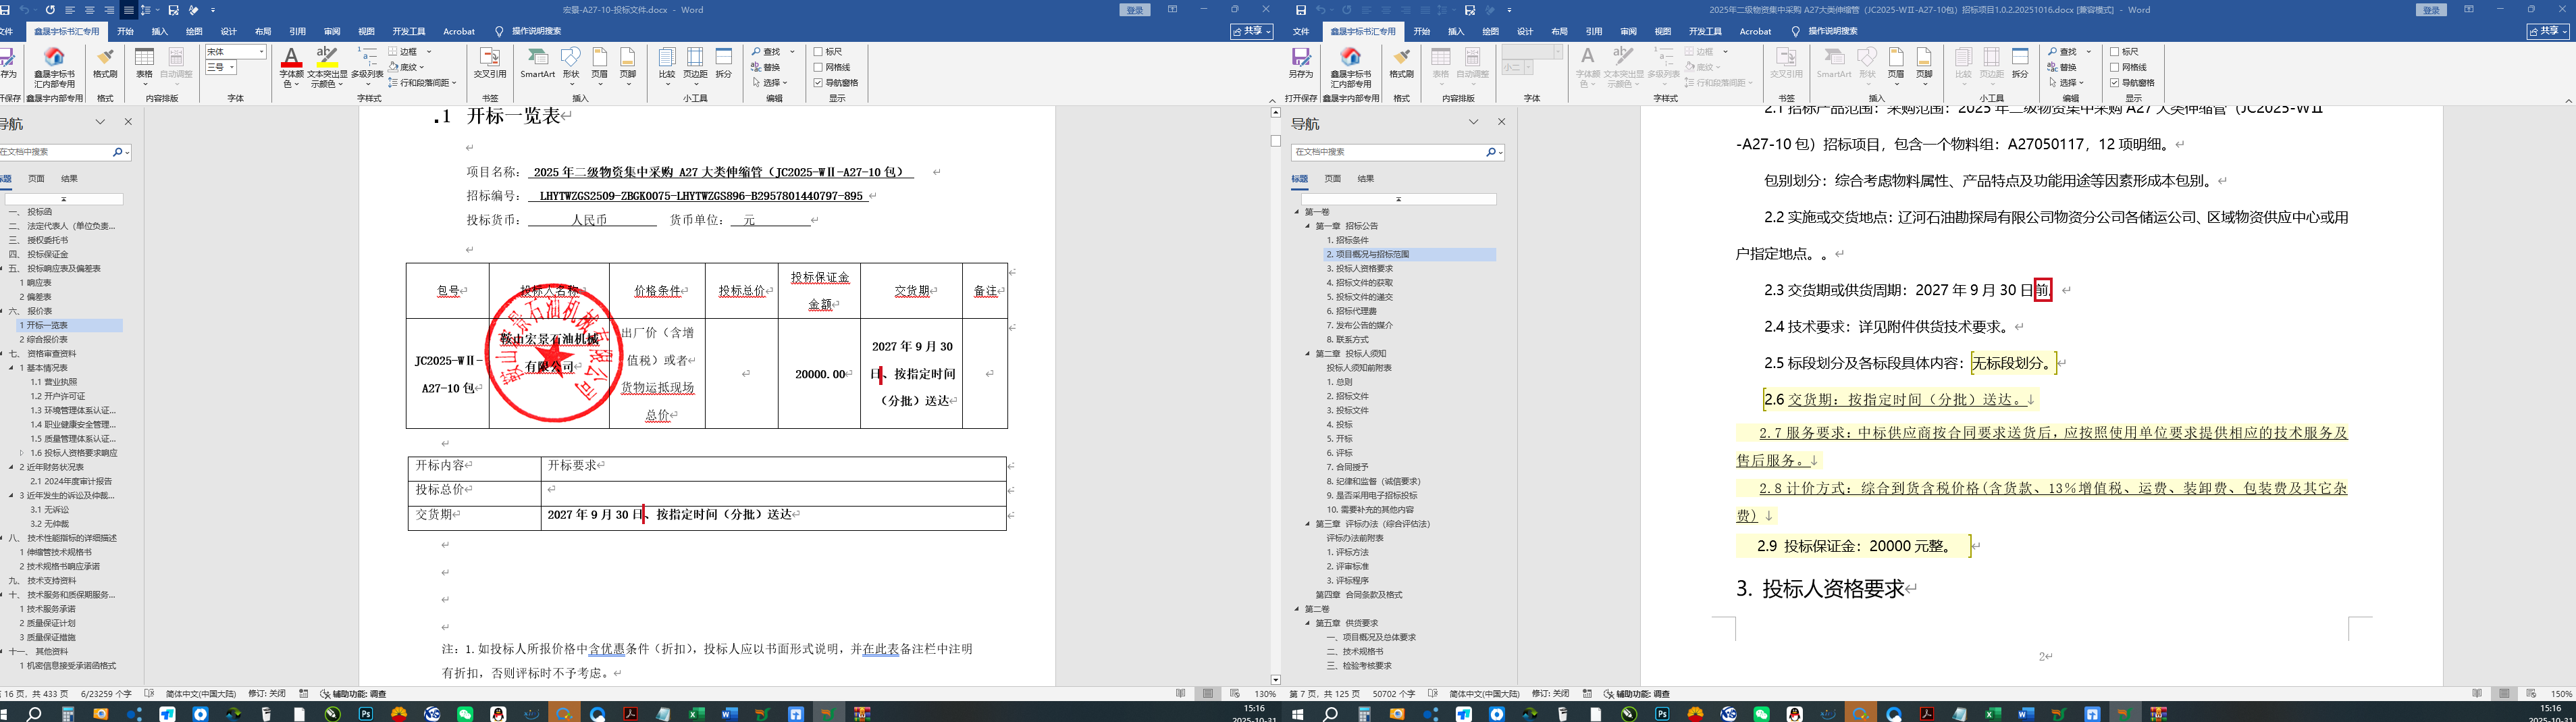Viewport: 2576px width, 722px height.
Task: Uncheck 导航窗格 navigation pane in right window
Action: click(2115, 83)
